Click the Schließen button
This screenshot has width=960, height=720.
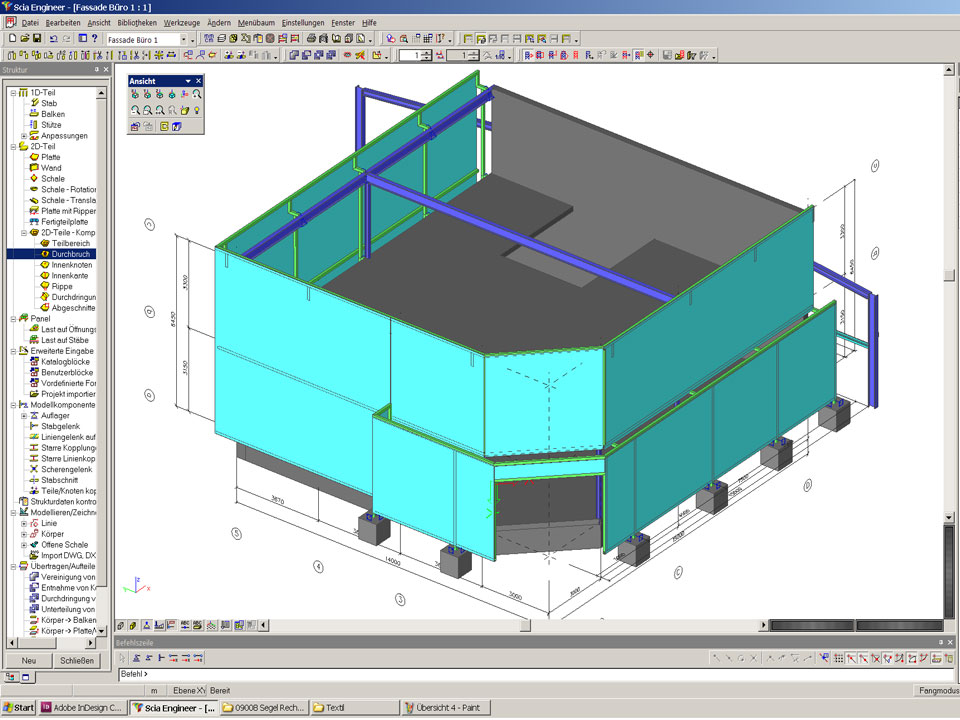(77, 660)
